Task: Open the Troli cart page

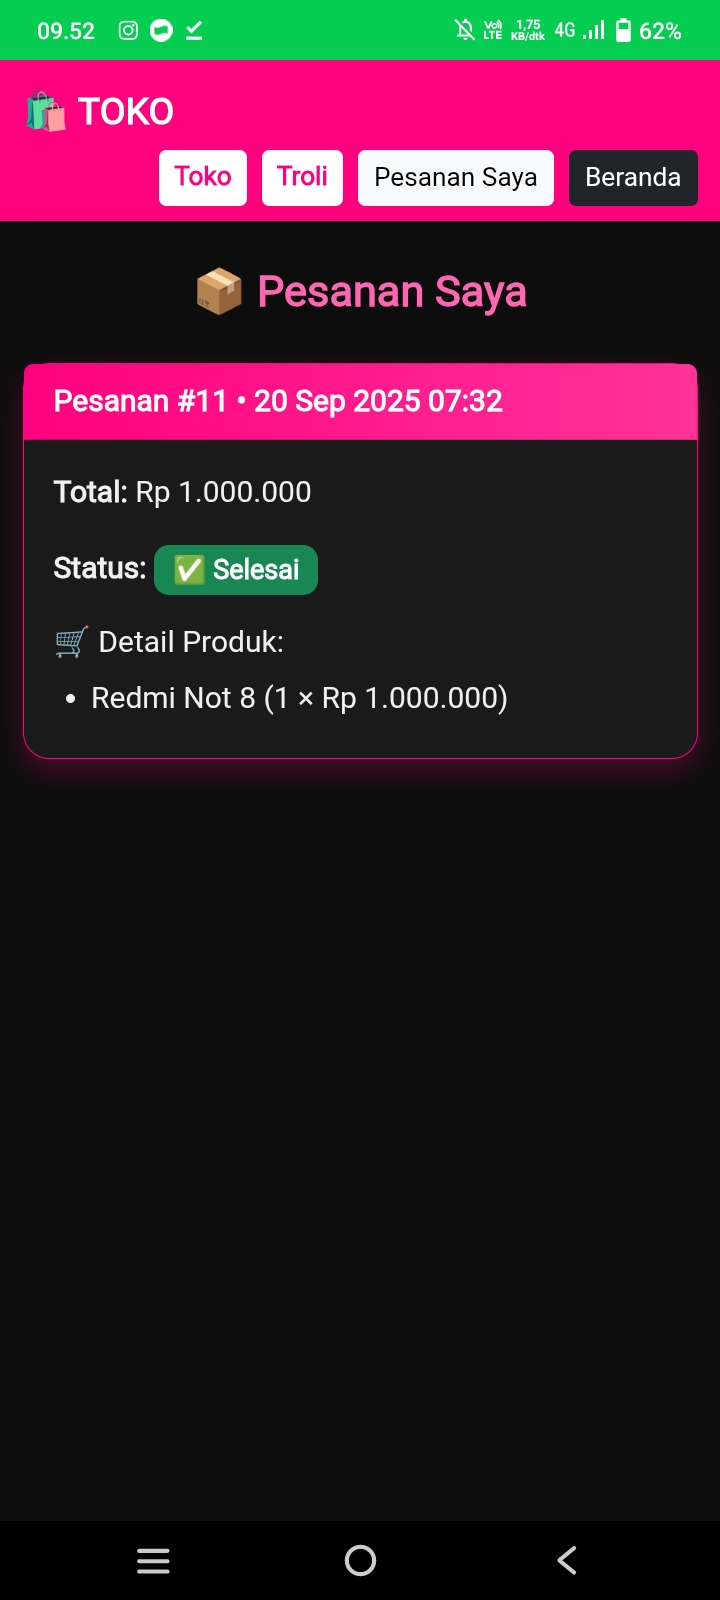Action: 302,177
